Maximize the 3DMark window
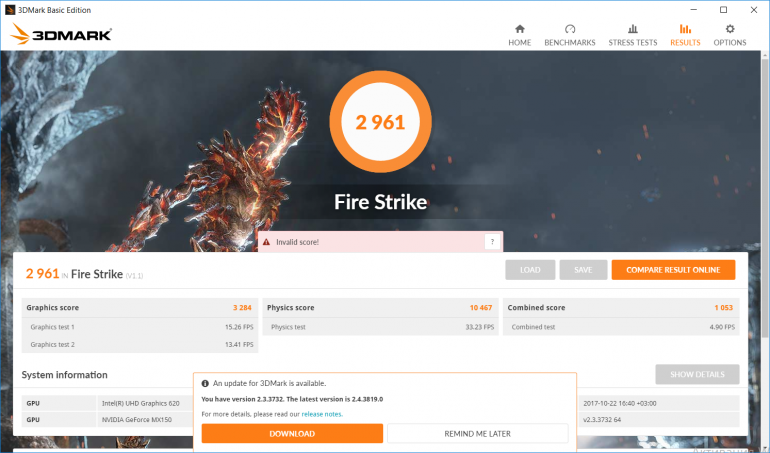The width and height of the screenshot is (770, 453). tap(723, 10)
